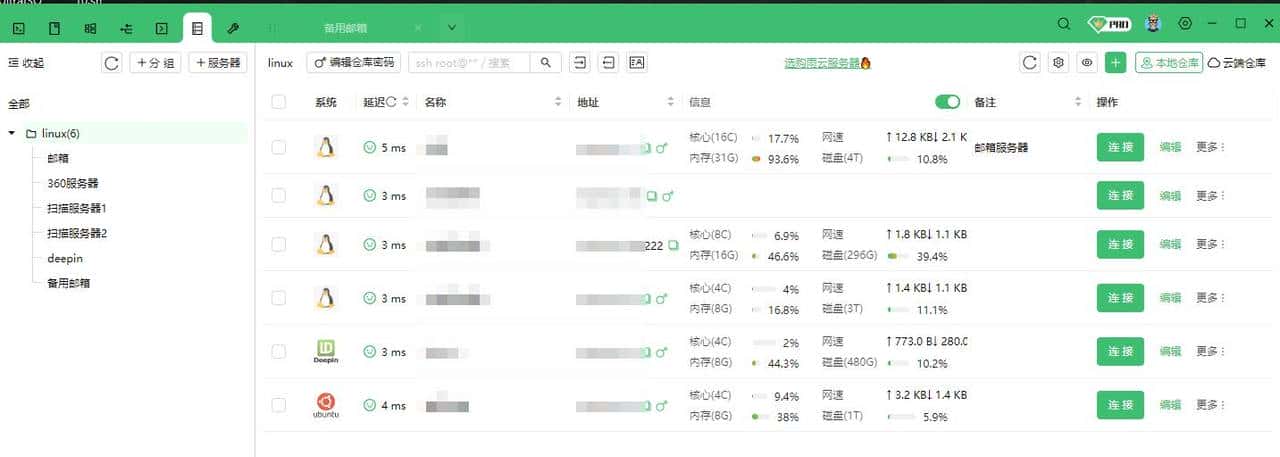Sort by the 备注 column arrows
Image resolution: width=1280 pixels, height=457 pixels.
[x=1078, y=102]
